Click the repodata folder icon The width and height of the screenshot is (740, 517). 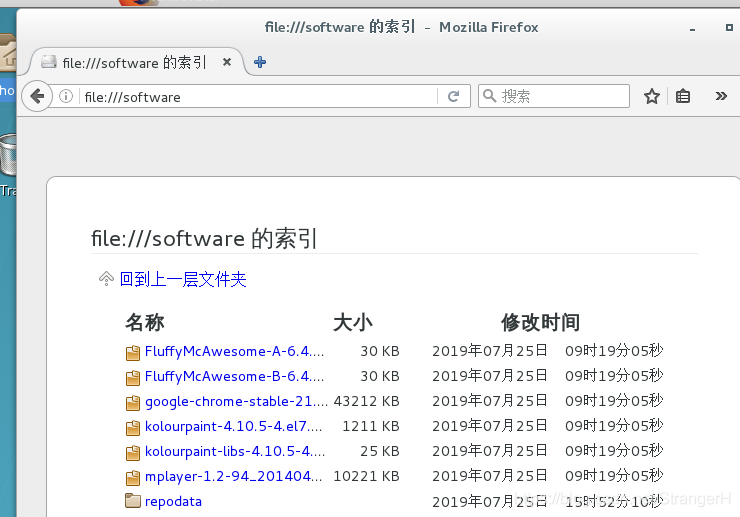(x=133, y=500)
